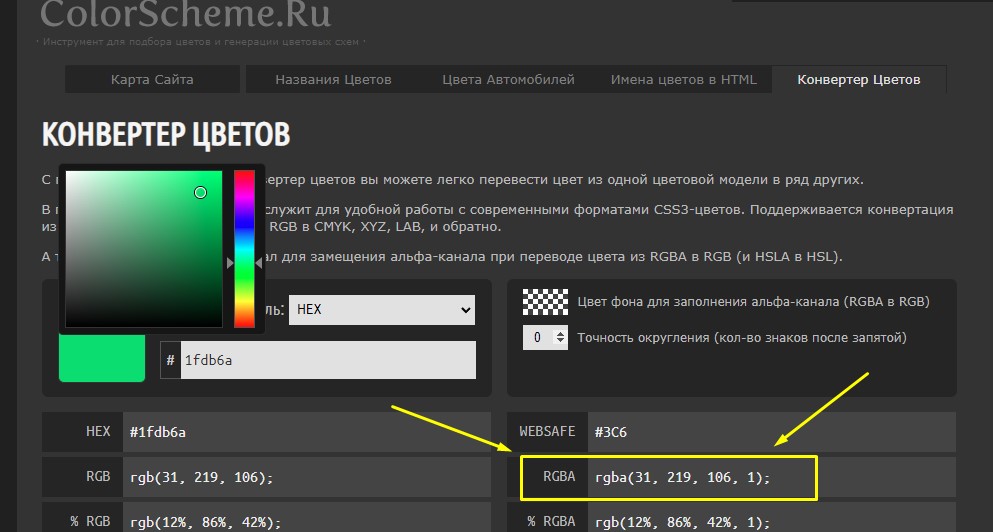This screenshot has height=532, width=993.
Task: Select the Конвертер Цветов tab
Action: point(858,80)
